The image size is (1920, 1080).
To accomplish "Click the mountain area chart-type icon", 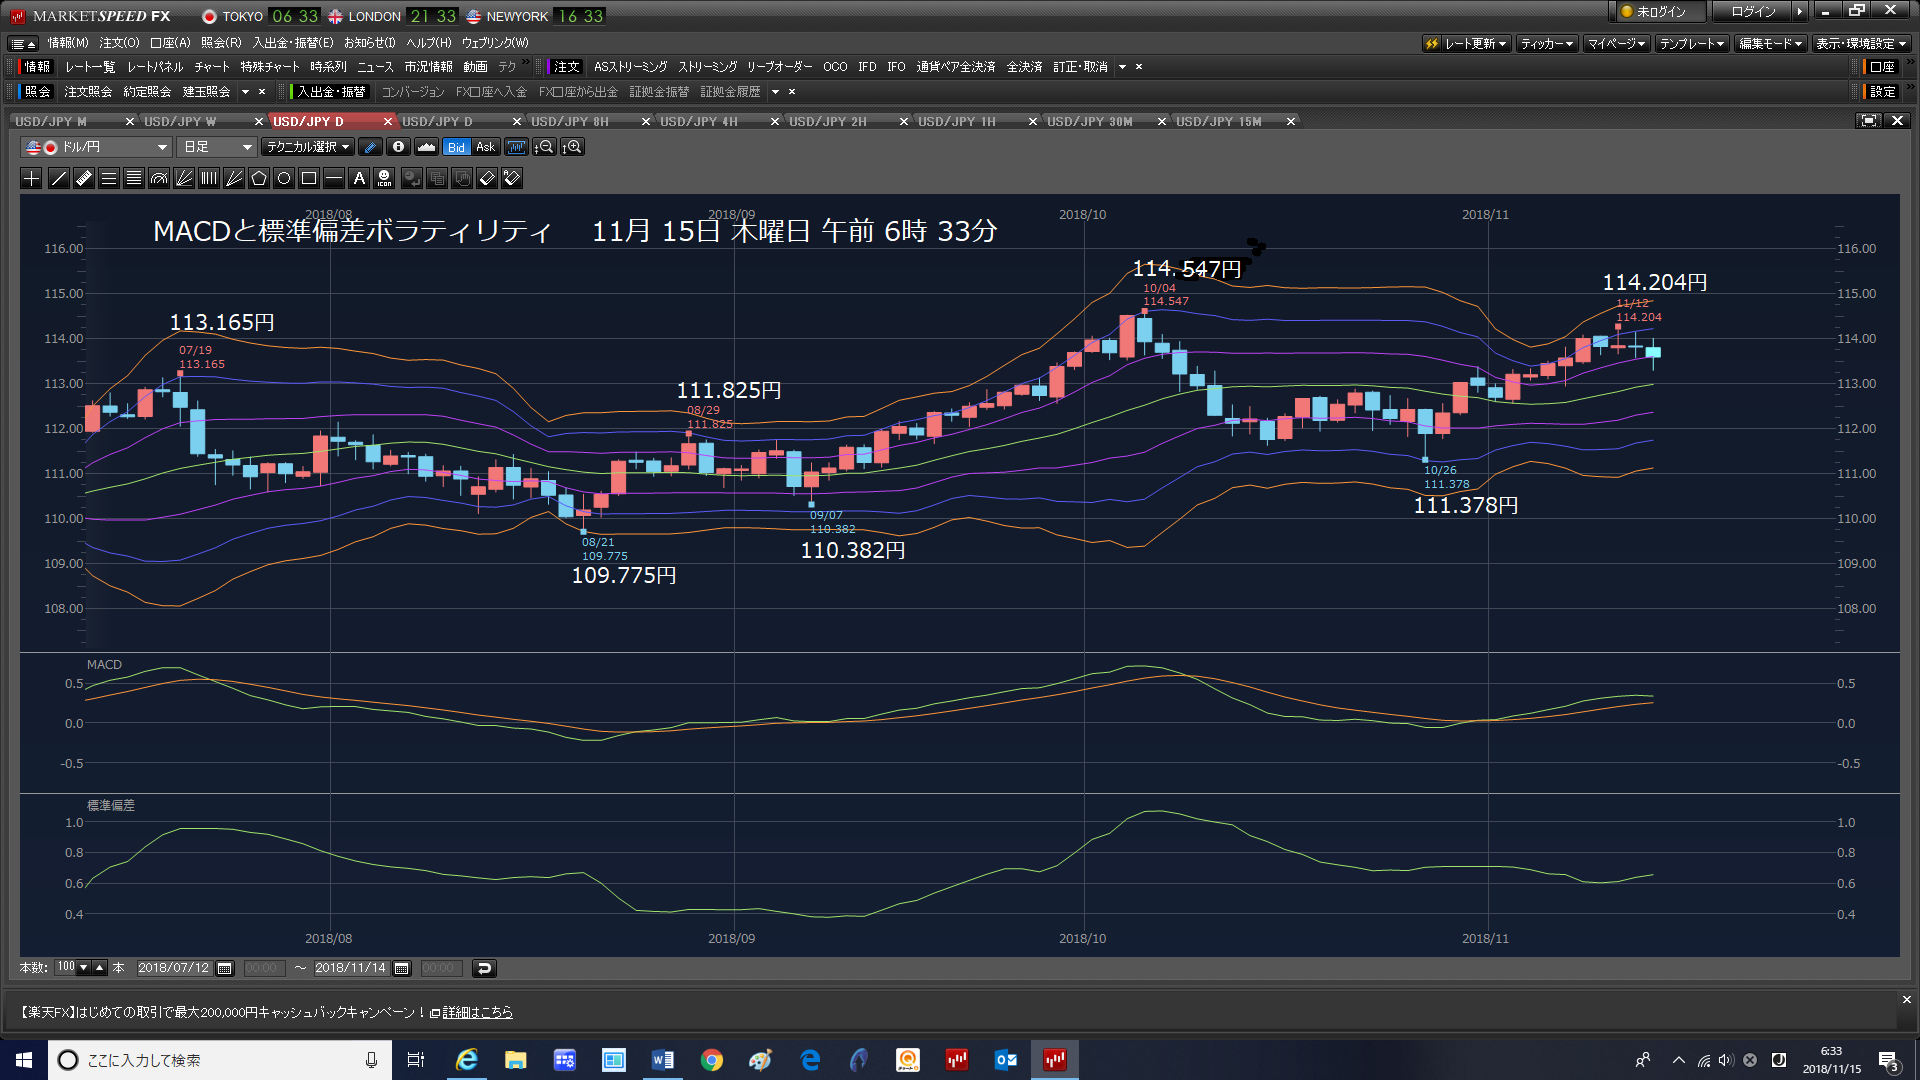I will click(x=426, y=147).
